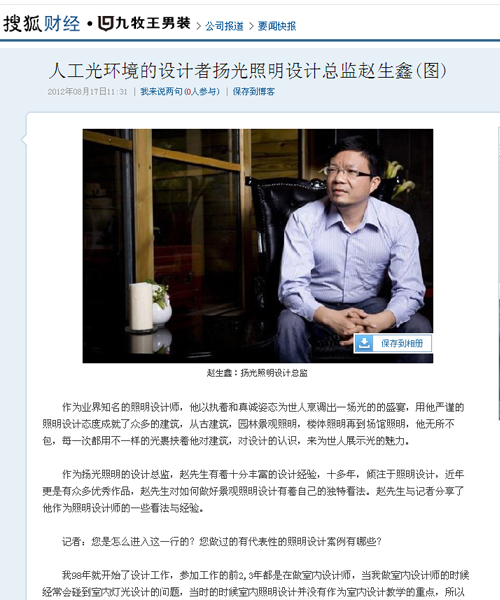Screen dimensions: 500x600
Task: Click the arrow before 要闻快报 breadcrumb
Action: point(251,26)
